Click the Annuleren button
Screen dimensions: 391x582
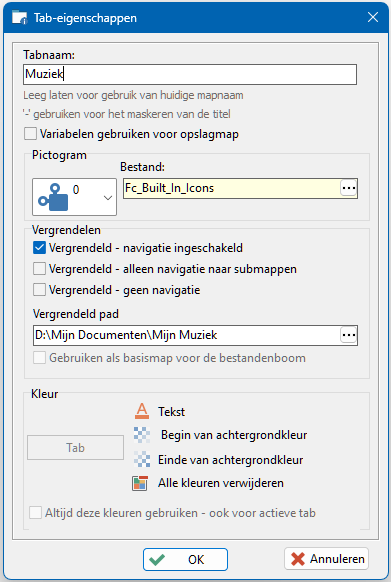[326, 559]
